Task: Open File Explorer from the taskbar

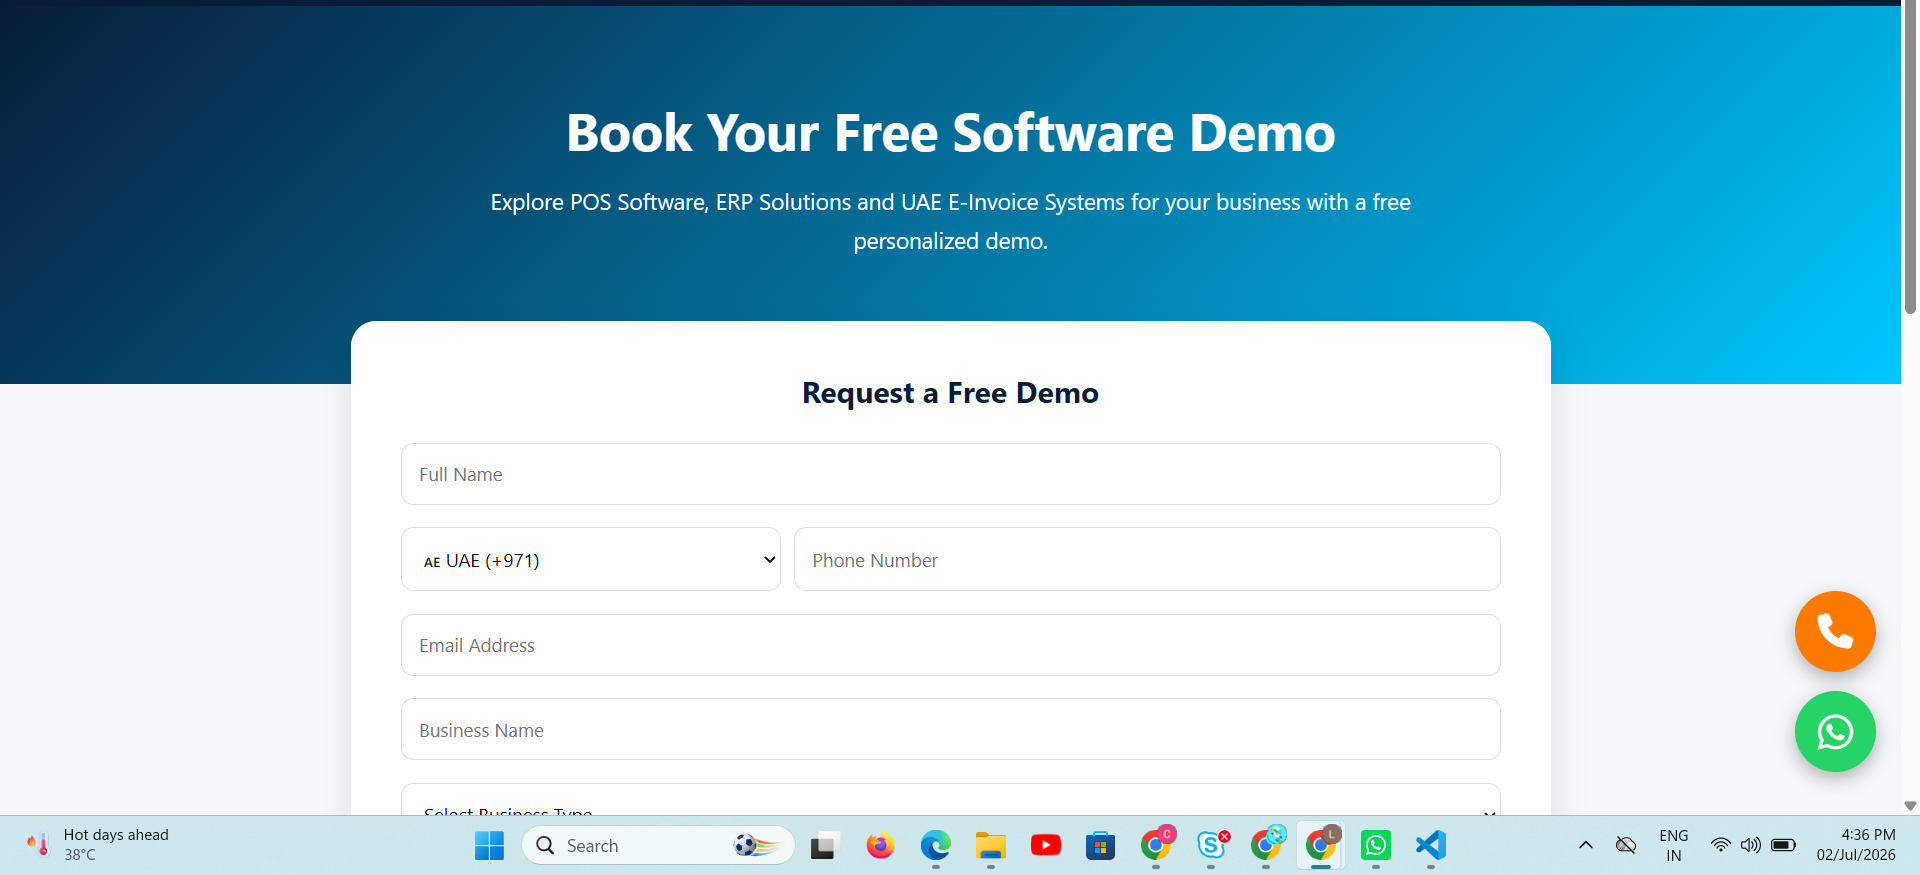Action: (990, 846)
